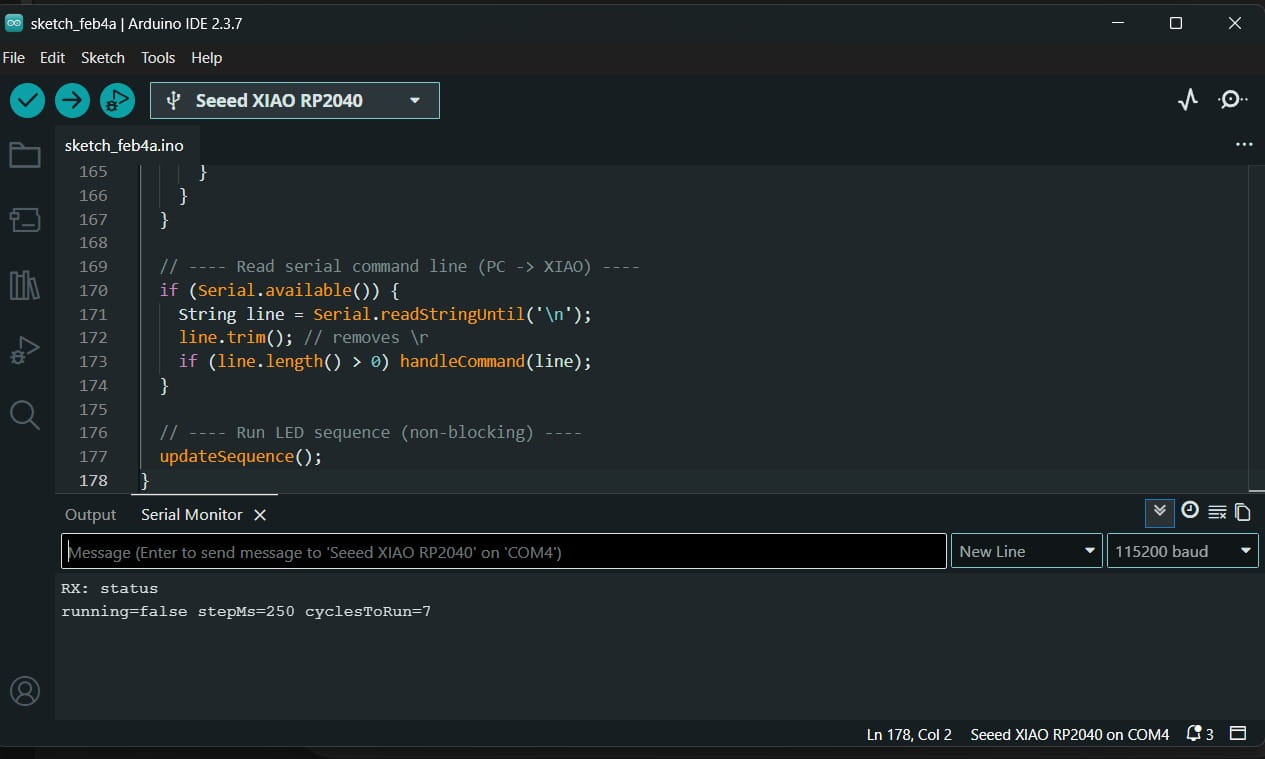Click the editor vertical scrollbar
This screenshot has width=1265, height=759.
[x=1254, y=320]
